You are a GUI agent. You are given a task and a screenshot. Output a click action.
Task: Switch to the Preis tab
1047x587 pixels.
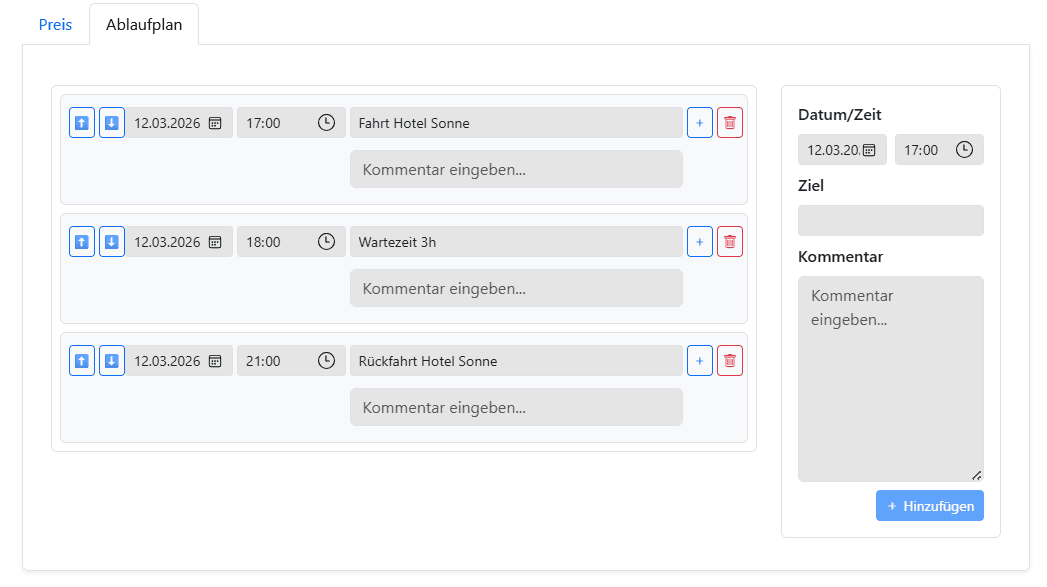[55, 24]
